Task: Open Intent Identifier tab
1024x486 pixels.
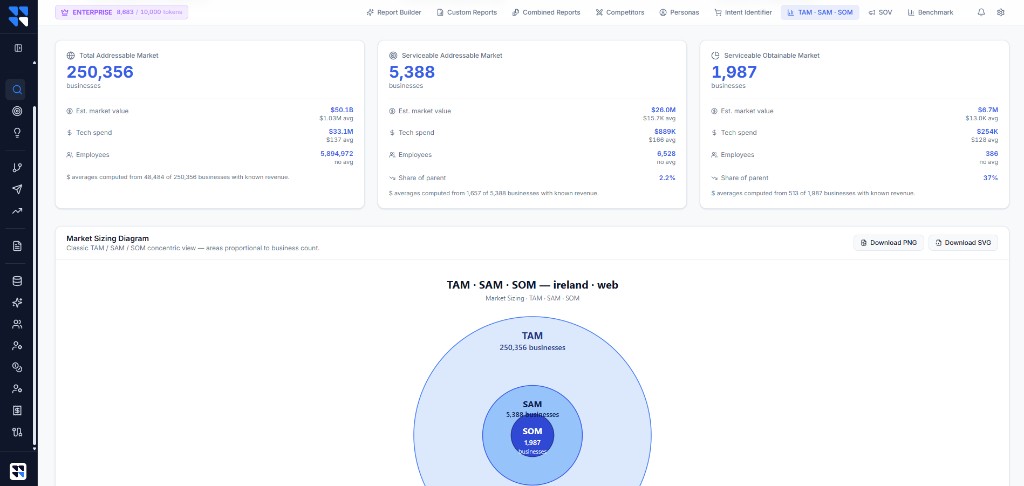Action: click(743, 12)
